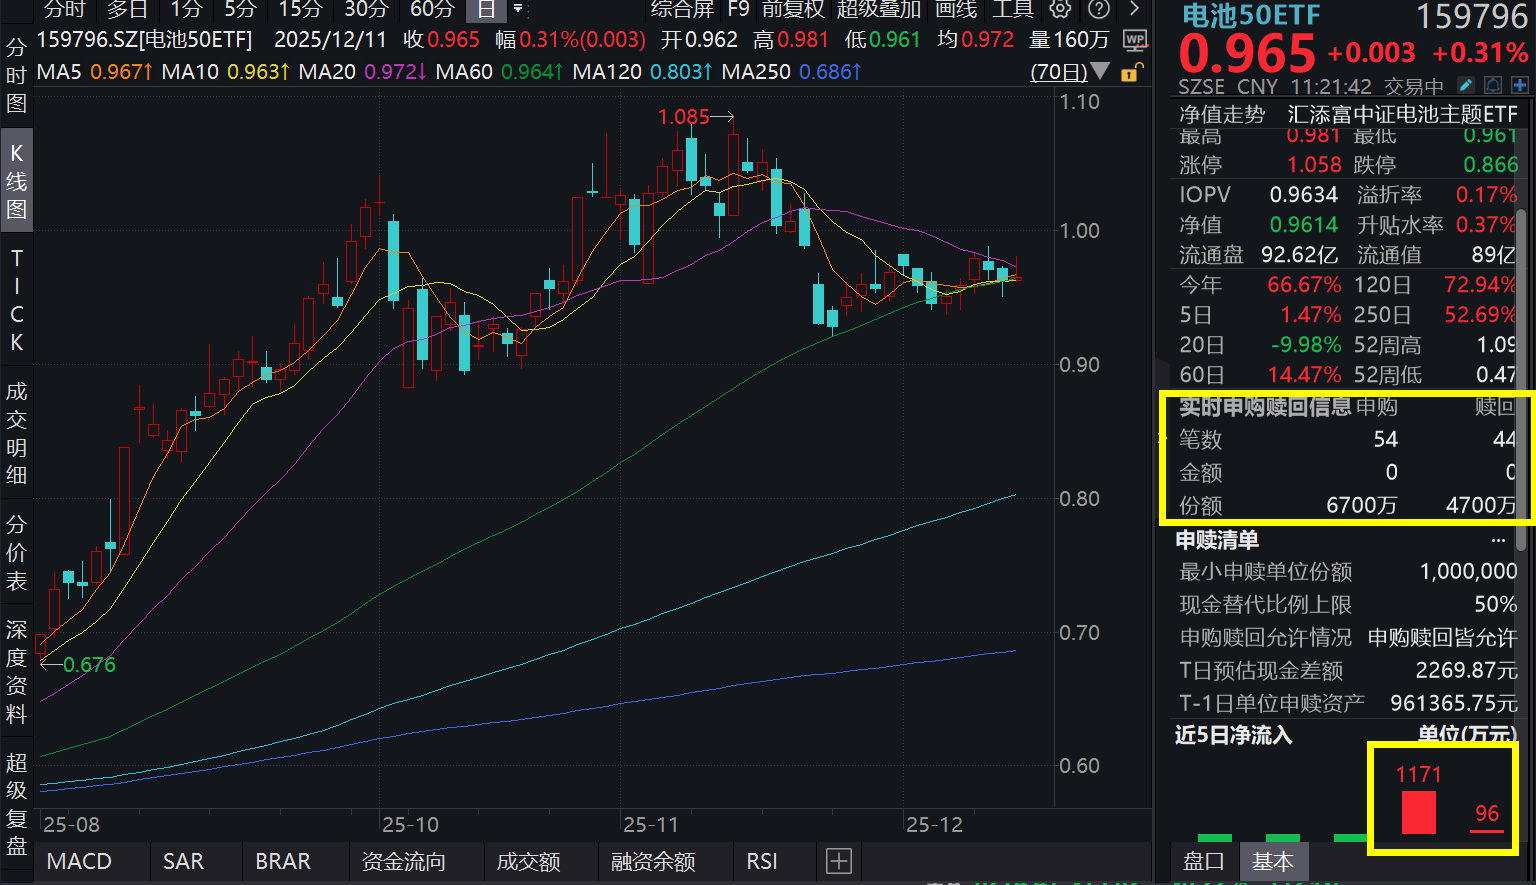The image size is (1536, 885).
Task: Expand 申赎清单 details via the ellipsis
Action: 1499,539
